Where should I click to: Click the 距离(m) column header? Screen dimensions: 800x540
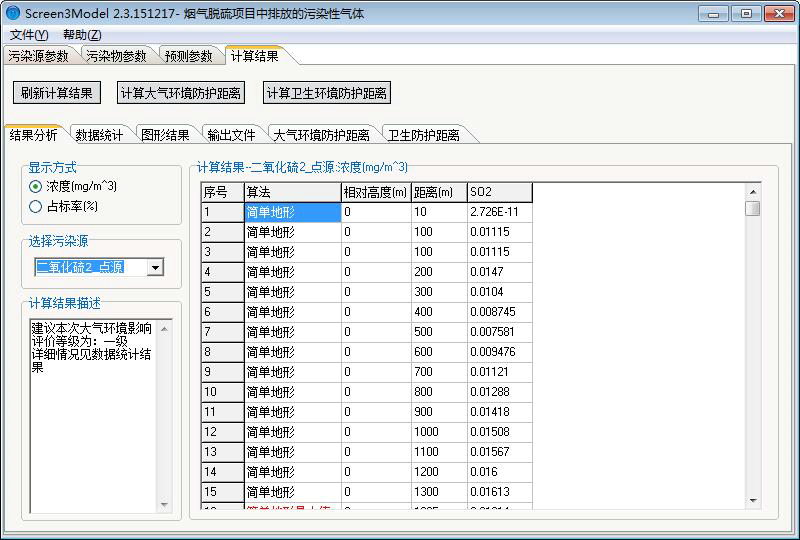439,192
